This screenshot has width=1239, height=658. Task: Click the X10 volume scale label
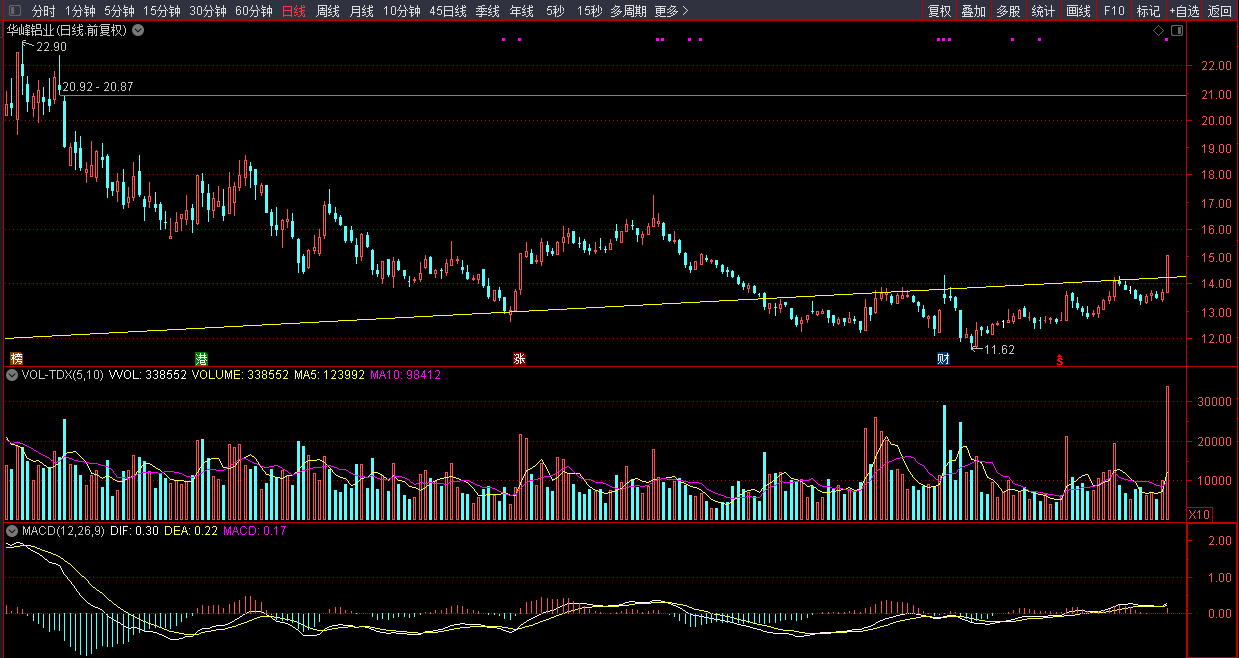[x=1198, y=514]
